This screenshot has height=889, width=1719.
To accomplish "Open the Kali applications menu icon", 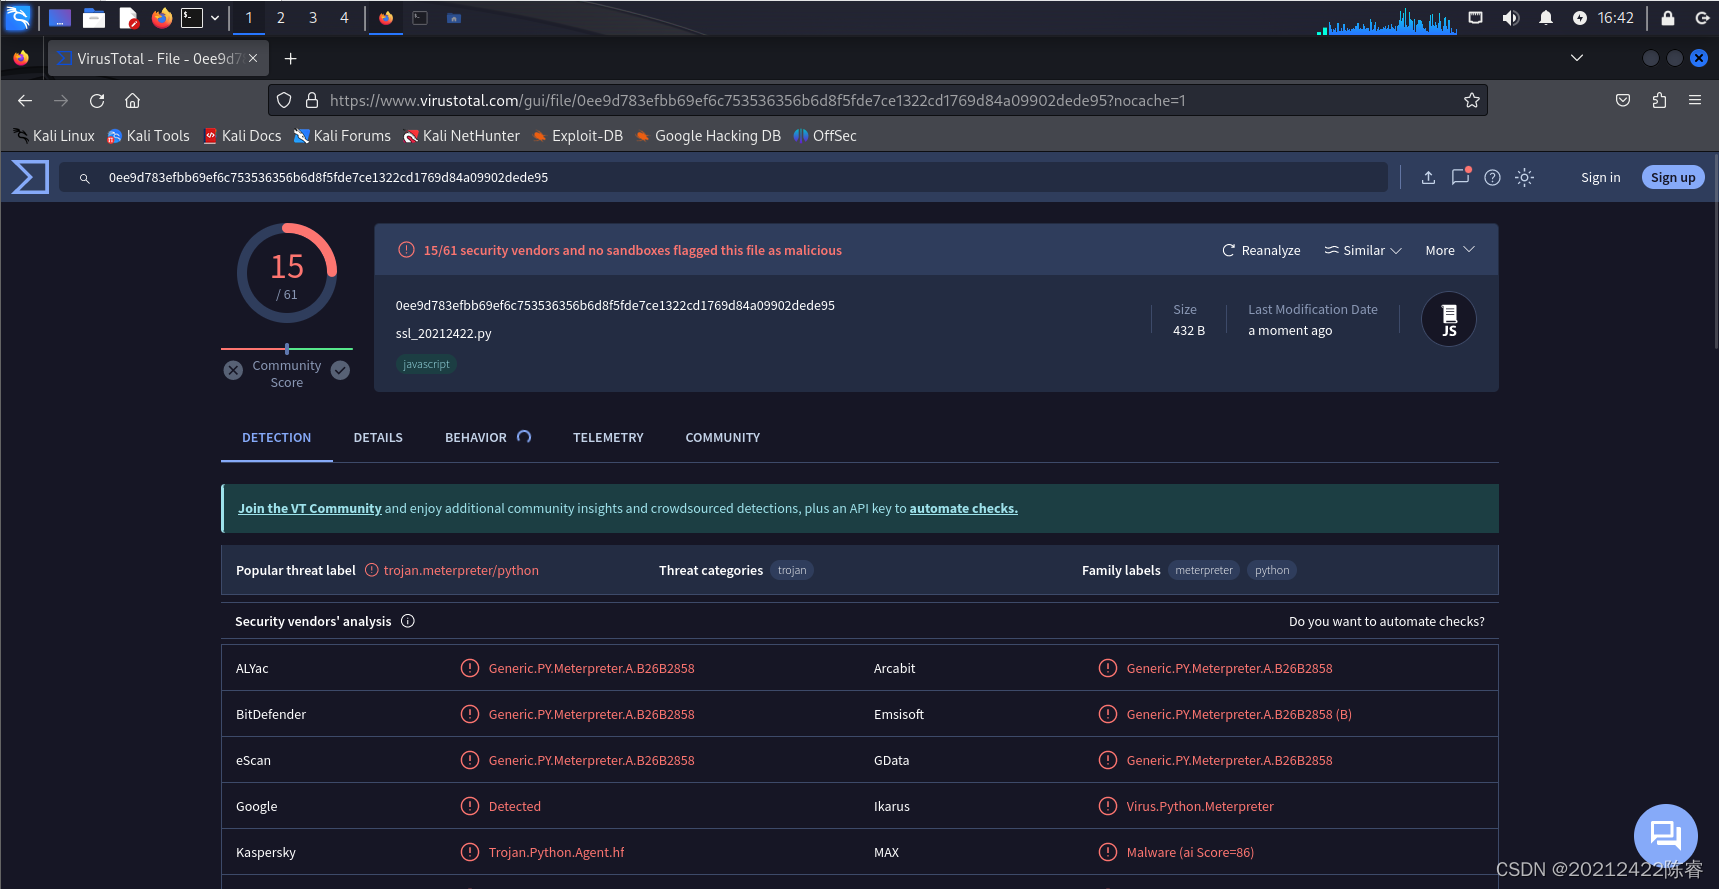I will click(18, 17).
